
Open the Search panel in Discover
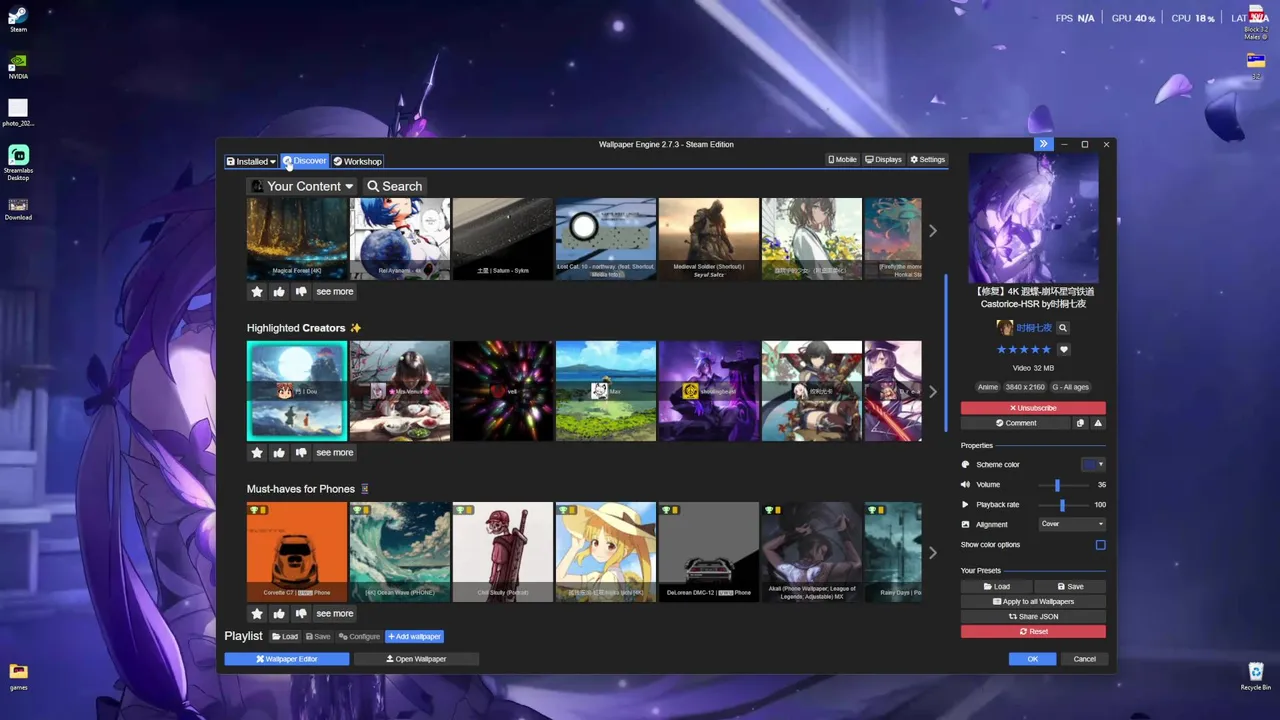click(395, 186)
